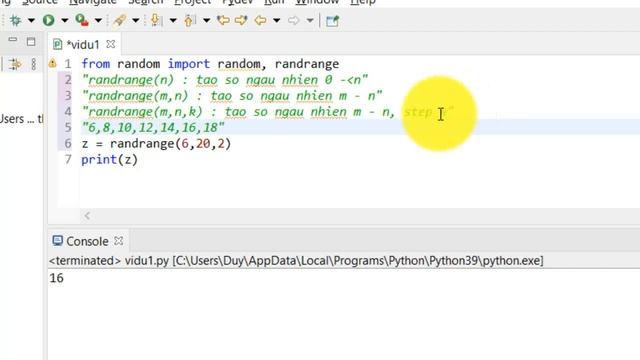Viewport: 640px width, 360px height.
Task: Open the Previous Annotation dropdown arrow
Action: click(x=207, y=20)
